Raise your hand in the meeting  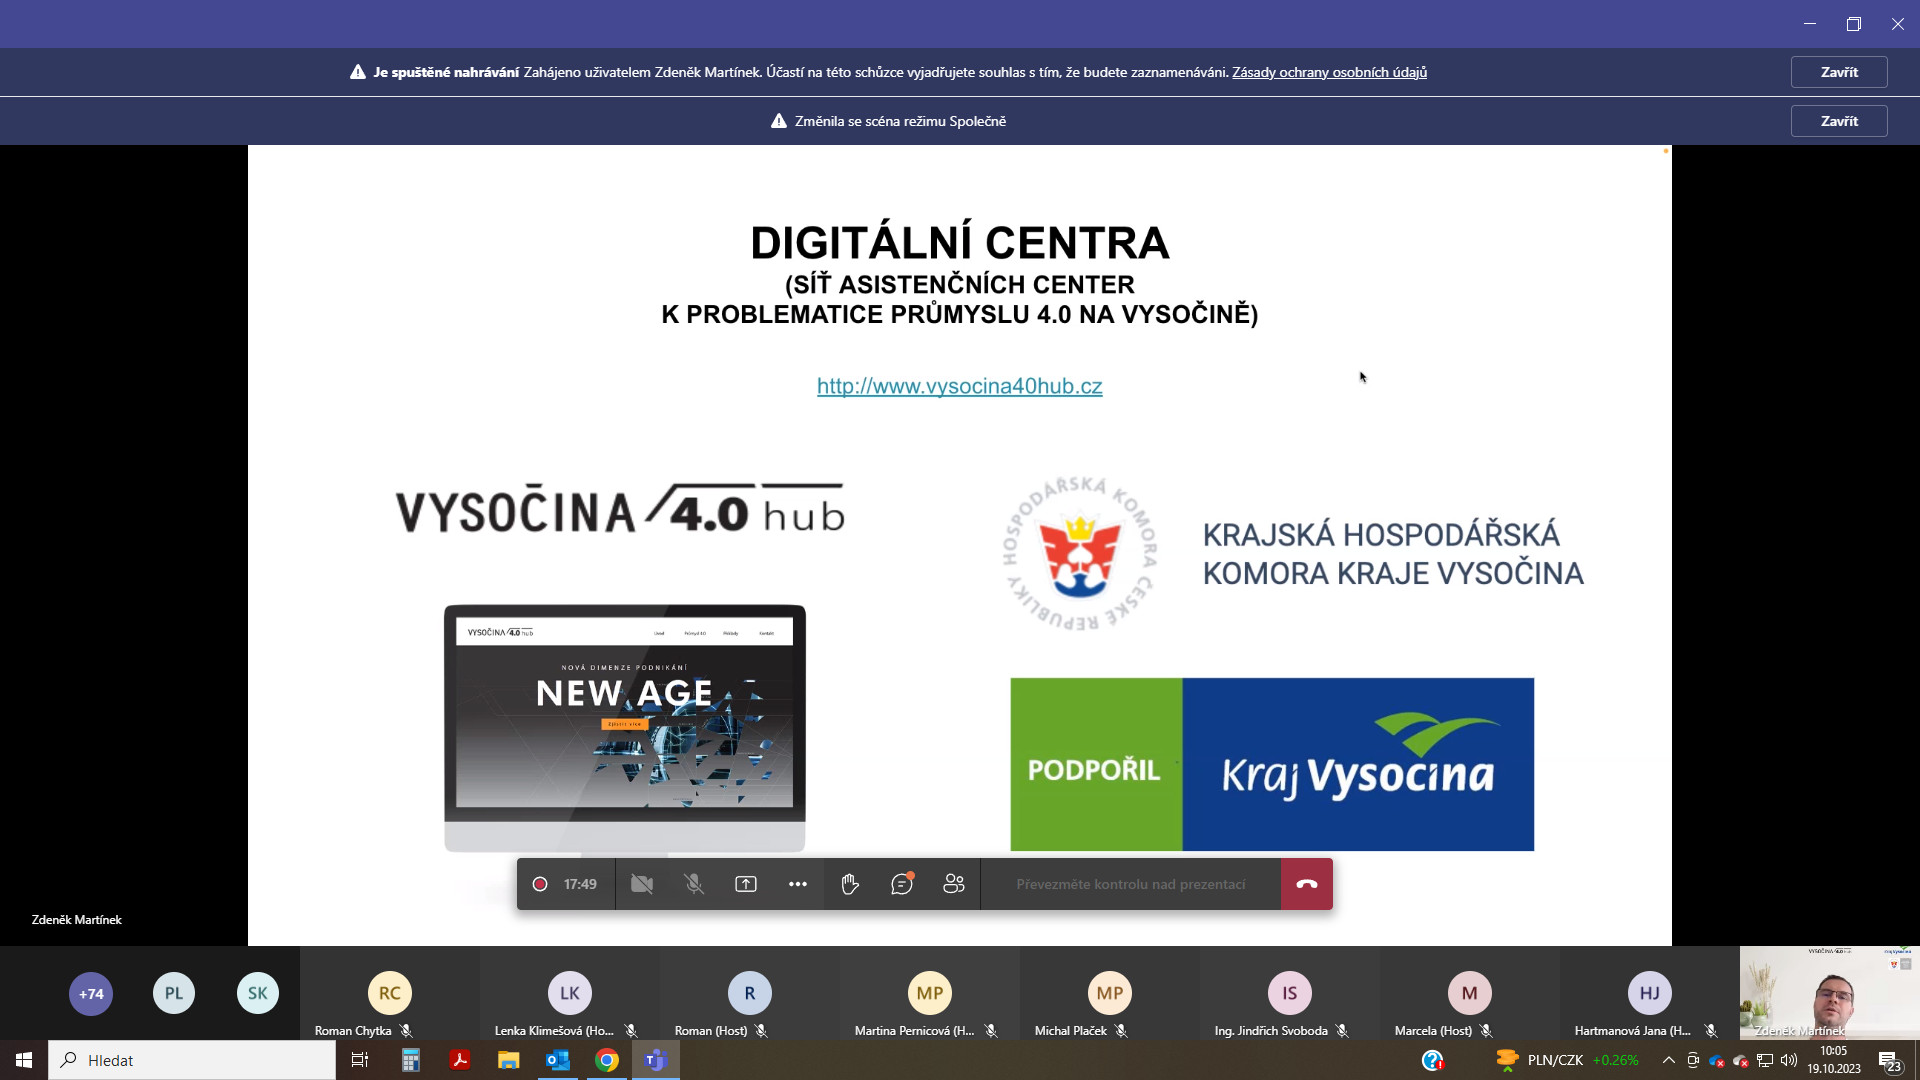850,884
